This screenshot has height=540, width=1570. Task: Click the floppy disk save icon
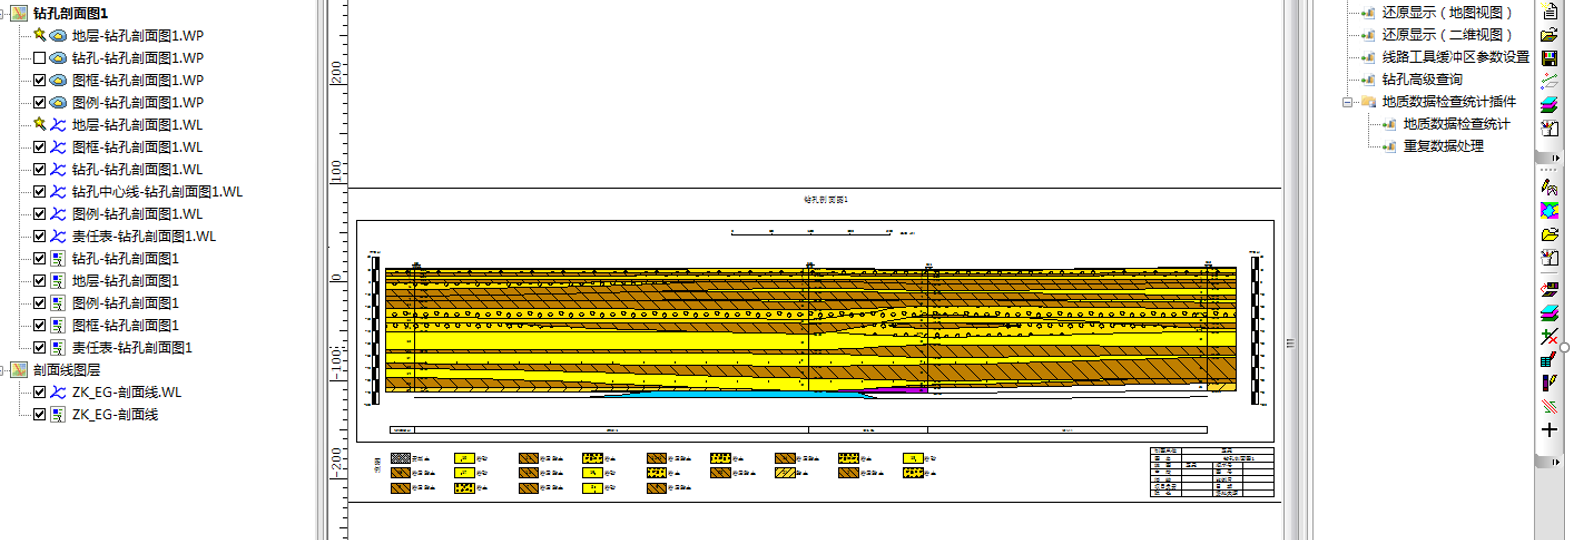[1549, 58]
